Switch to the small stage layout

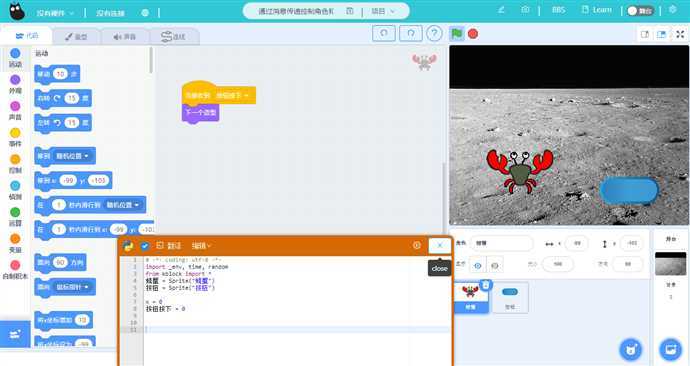[x=645, y=34]
